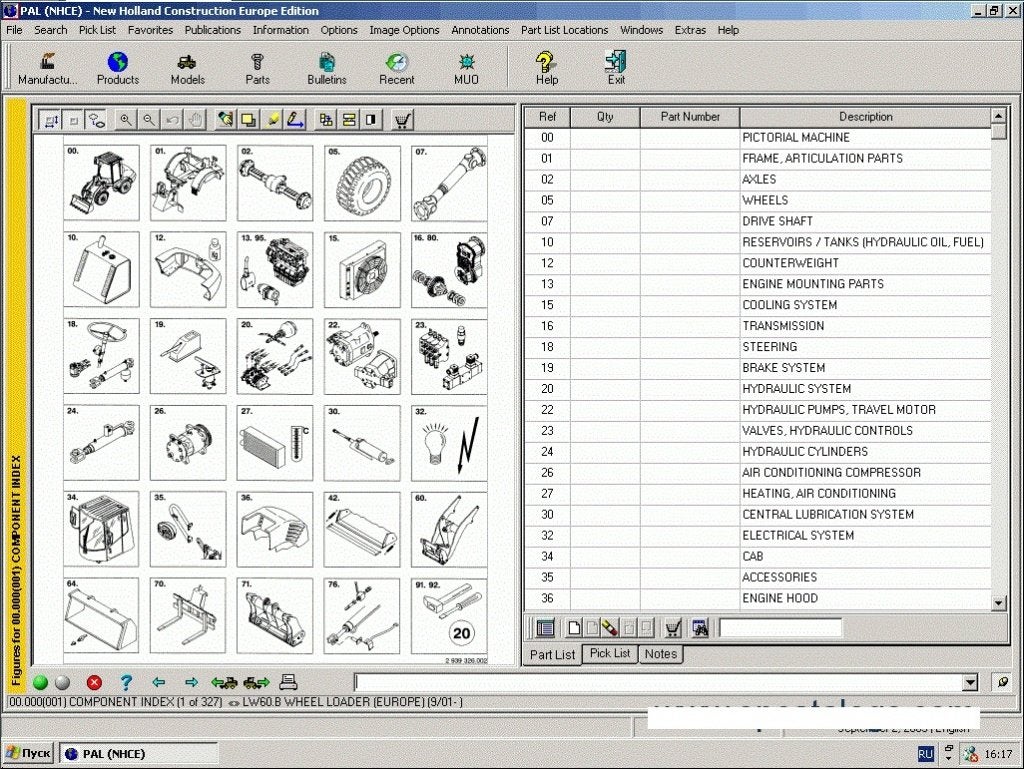Click the previous model loader arrow icon
Image resolution: width=1024 pixels, height=769 pixels.
tap(225, 683)
